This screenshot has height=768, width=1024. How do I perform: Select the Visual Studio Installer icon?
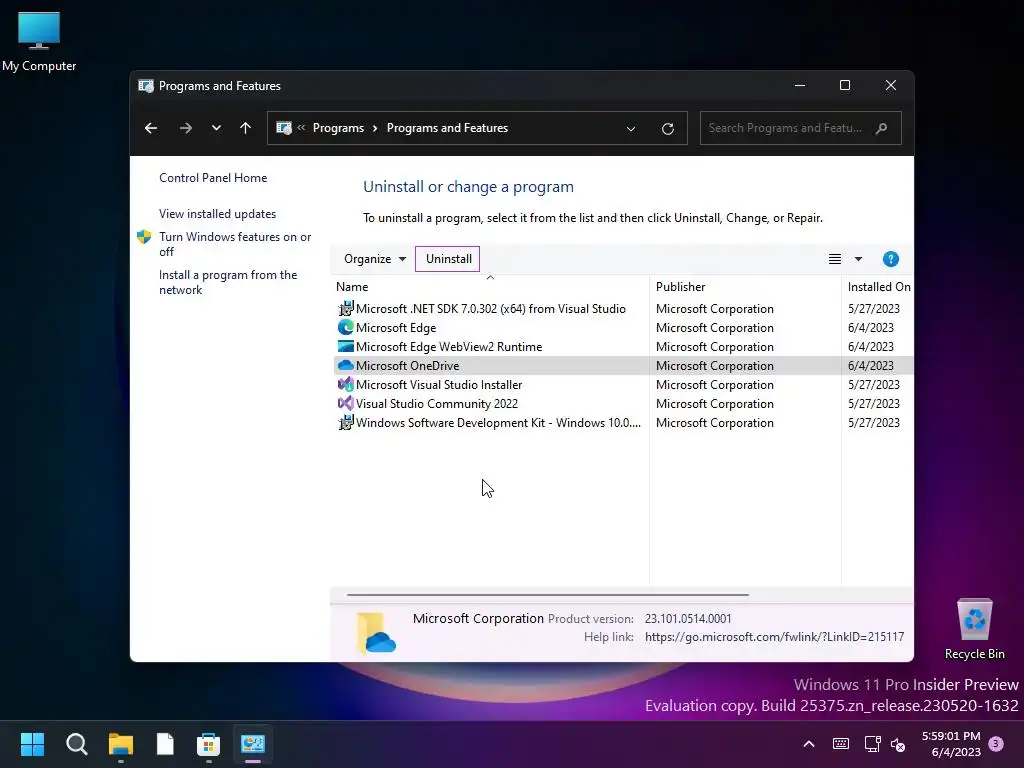[x=345, y=384]
